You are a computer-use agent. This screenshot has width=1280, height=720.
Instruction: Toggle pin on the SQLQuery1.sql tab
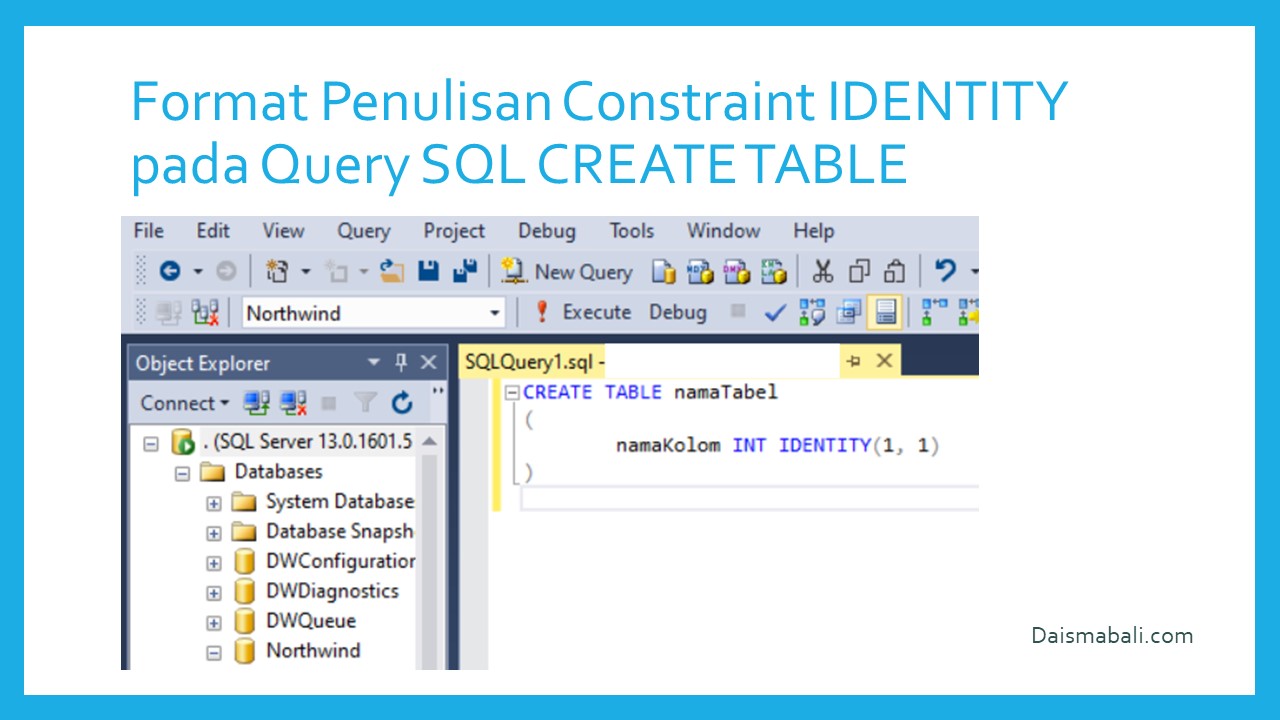[x=853, y=362]
